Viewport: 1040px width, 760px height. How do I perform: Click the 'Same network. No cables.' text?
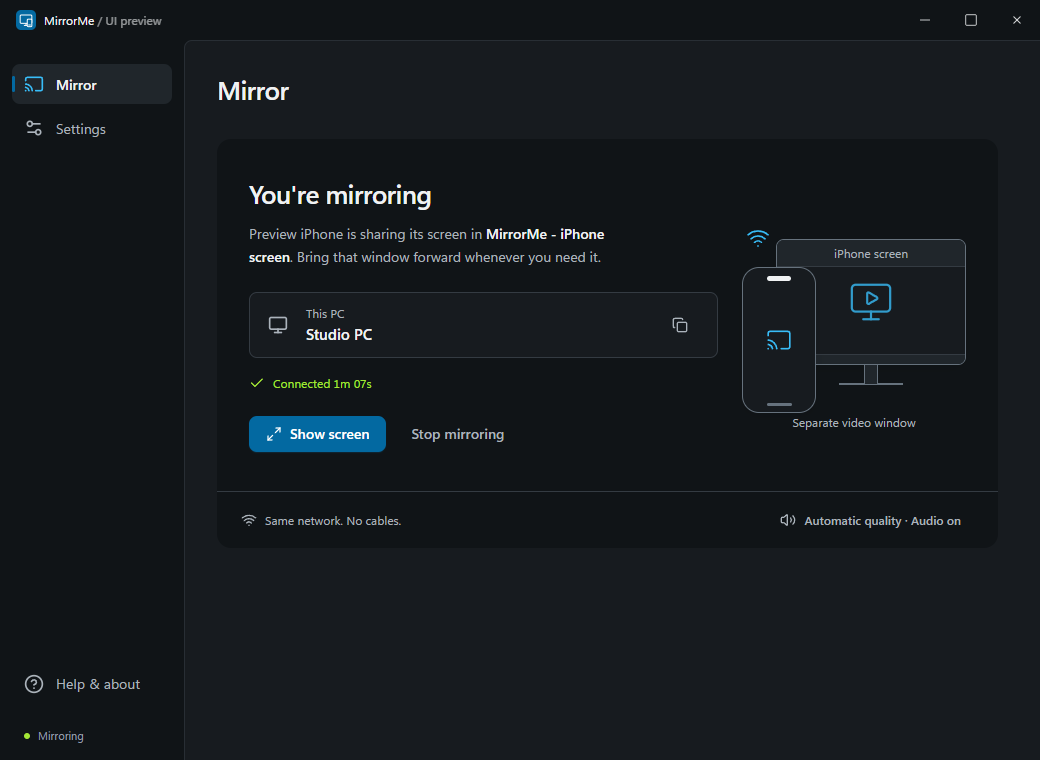coord(333,521)
